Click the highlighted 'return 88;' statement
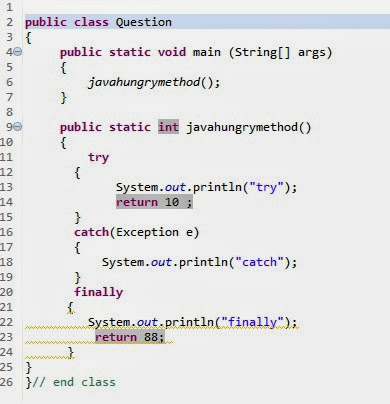The width and height of the screenshot is (390, 404). tap(130, 337)
